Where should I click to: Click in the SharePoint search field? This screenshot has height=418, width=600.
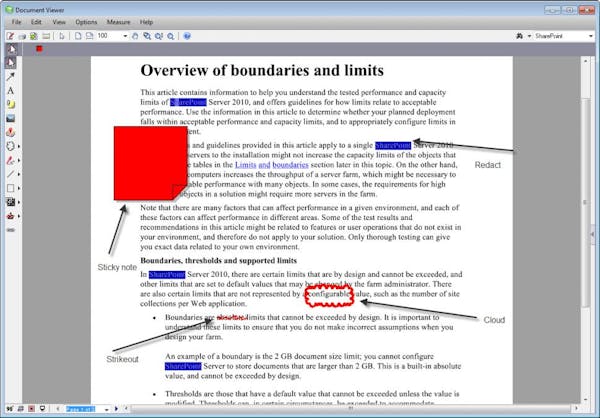tap(561, 36)
